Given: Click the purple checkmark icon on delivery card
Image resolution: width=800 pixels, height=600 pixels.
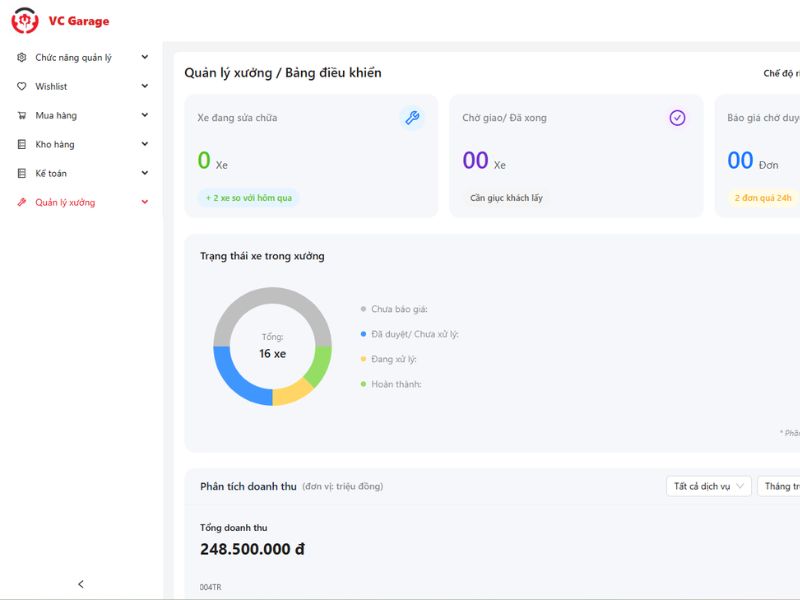Looking at the screenshot, I should click(677, 118).
